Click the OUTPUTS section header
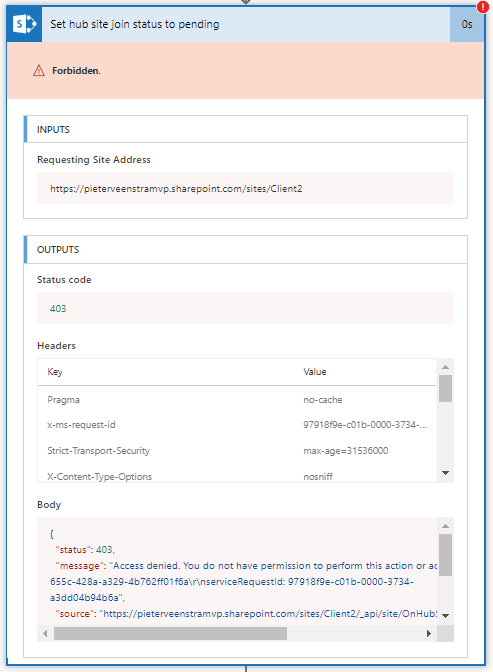This screenshot has height=672, width=493. (246, 249)
